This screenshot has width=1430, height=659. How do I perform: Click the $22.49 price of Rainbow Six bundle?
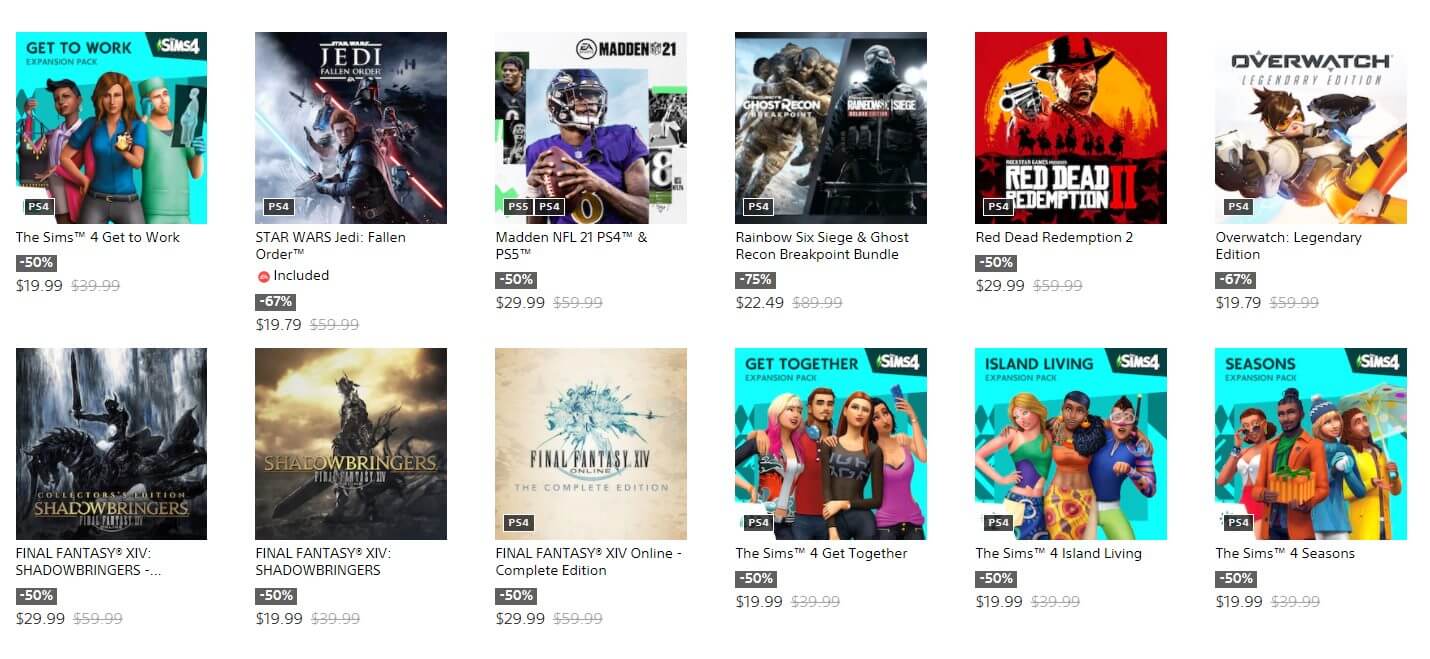click(760, 303)
